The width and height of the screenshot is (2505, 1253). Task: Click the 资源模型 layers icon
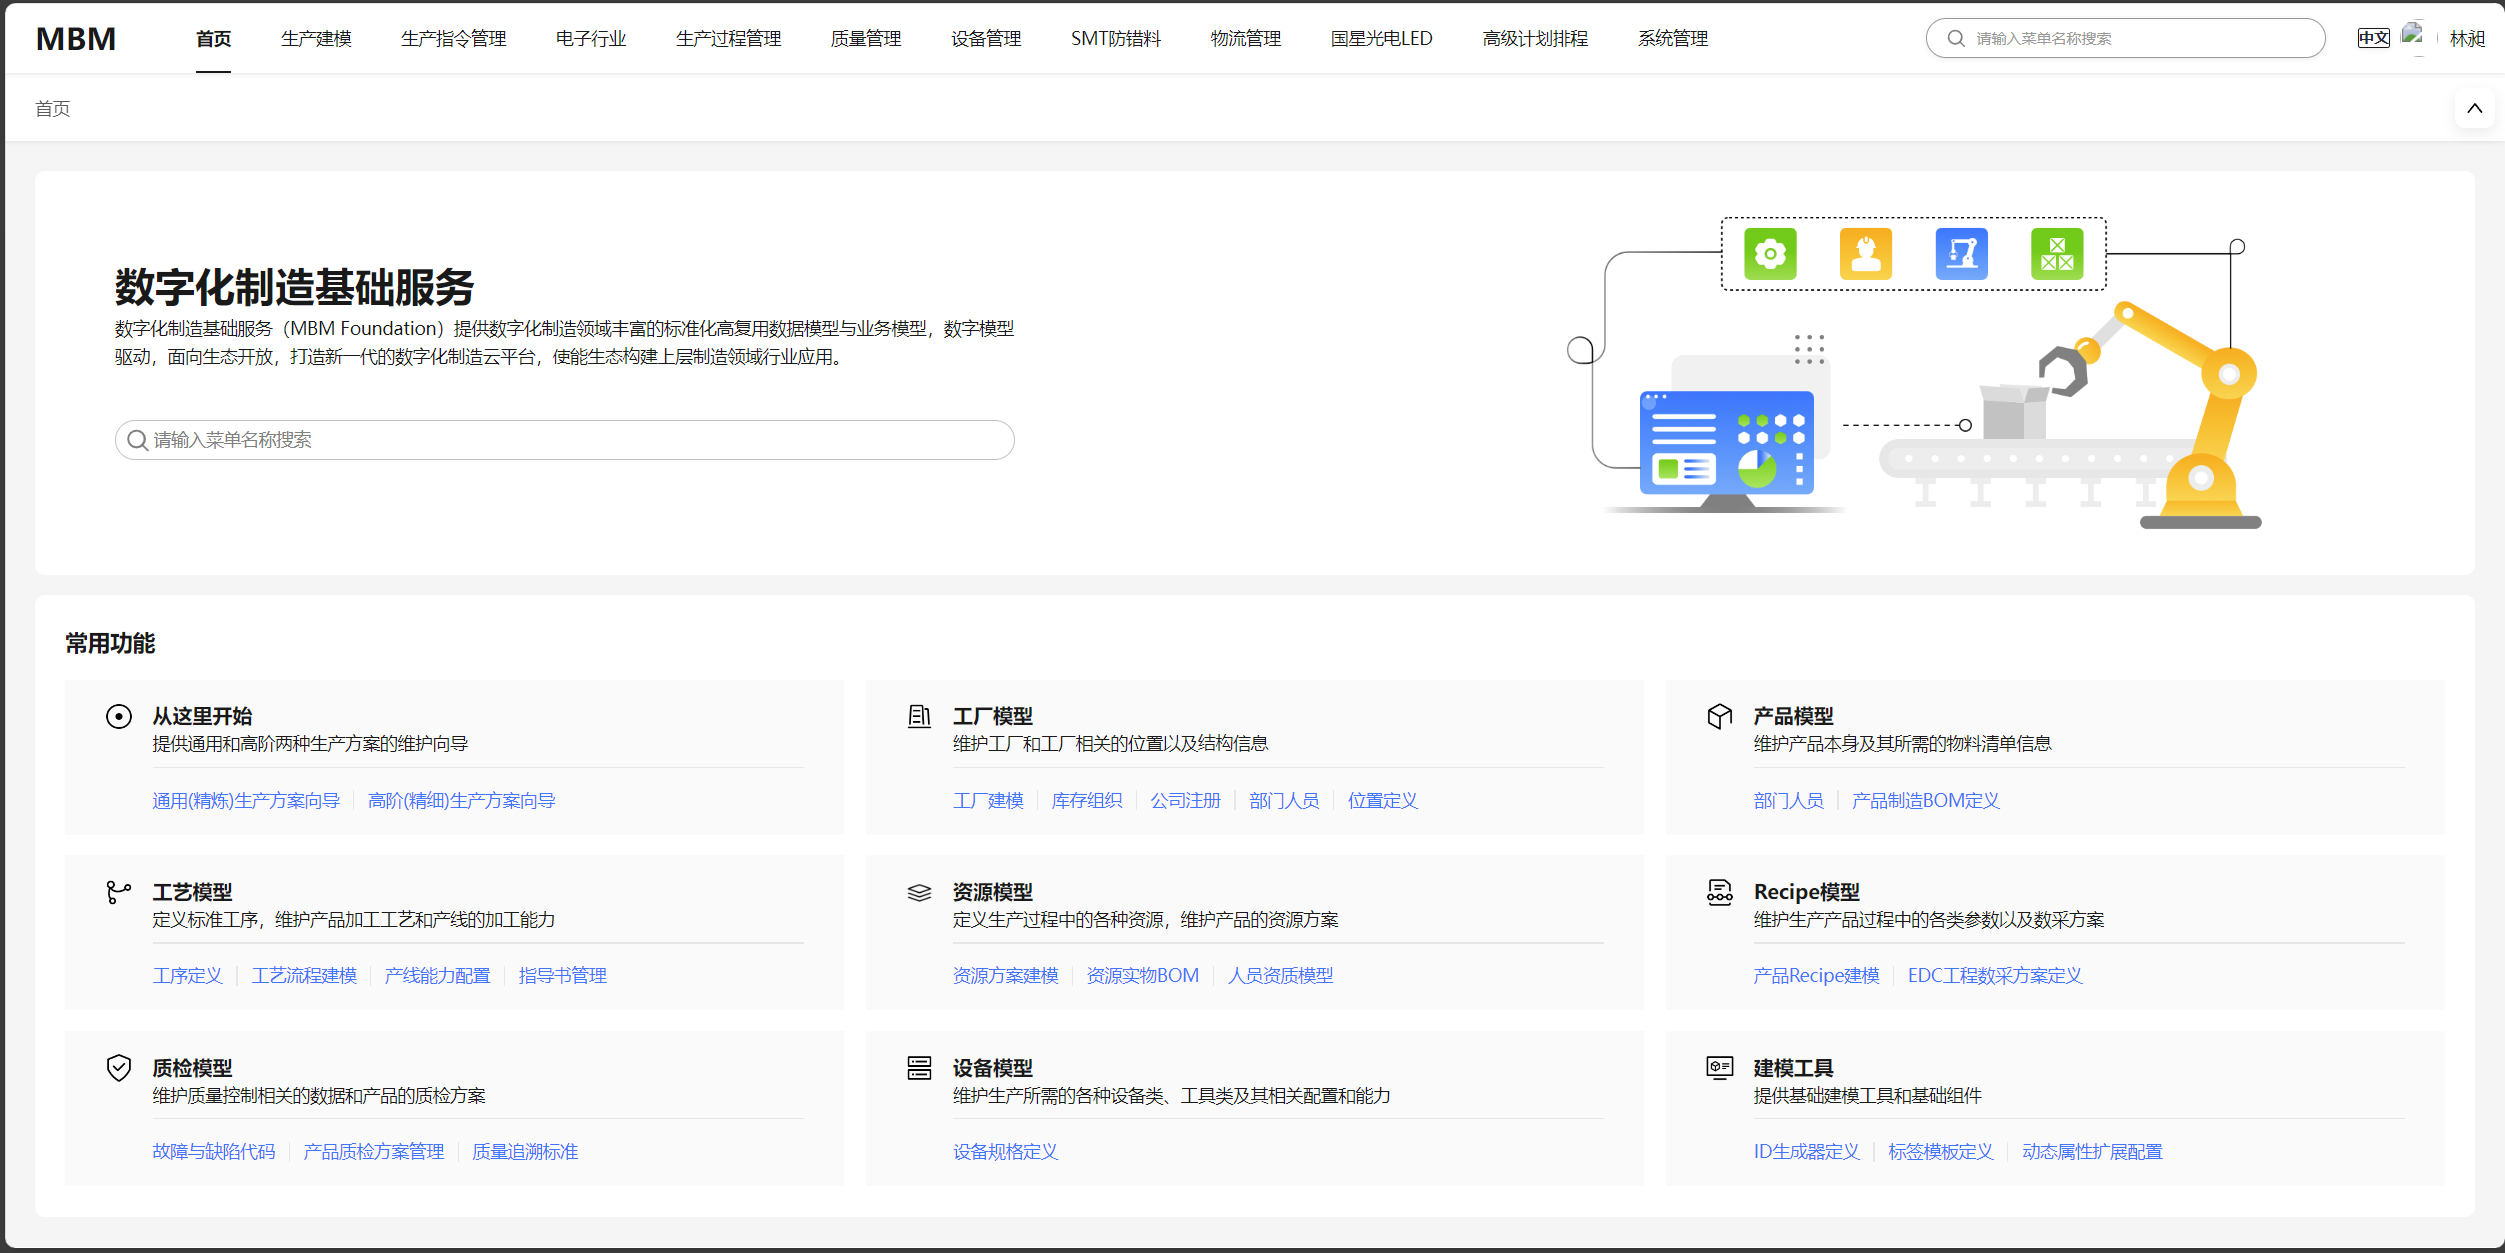click(919, 892)
